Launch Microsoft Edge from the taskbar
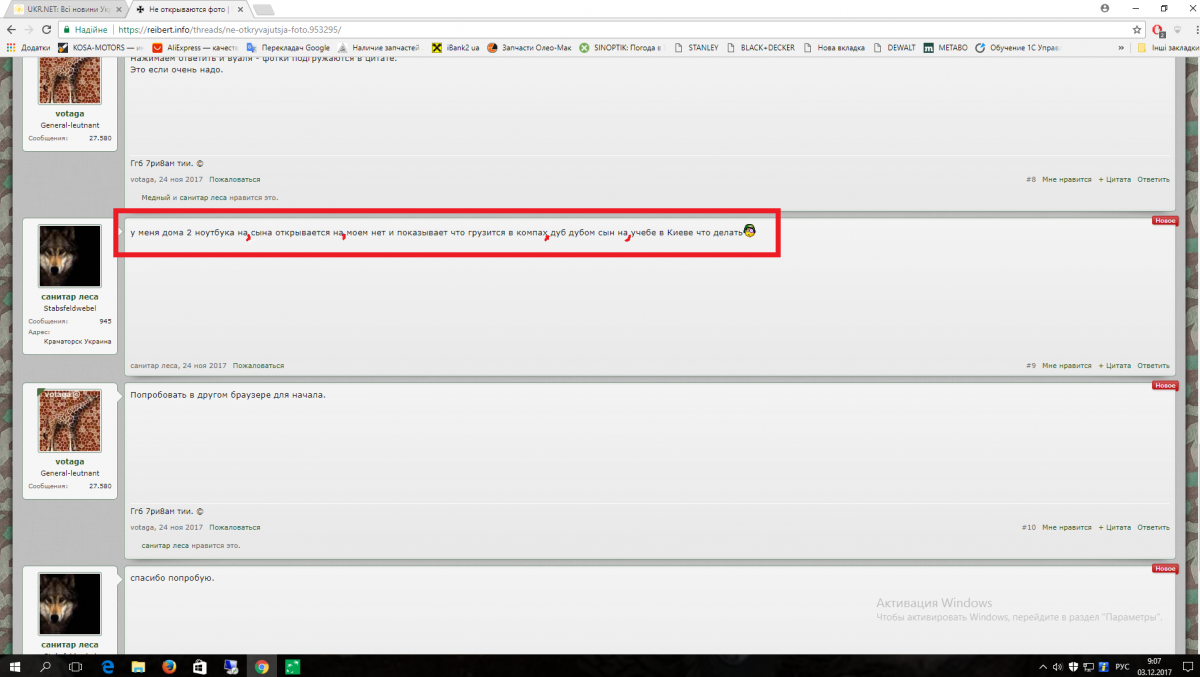The width and height of the screenshot is (1200, 677). click(x=107, y=666)
